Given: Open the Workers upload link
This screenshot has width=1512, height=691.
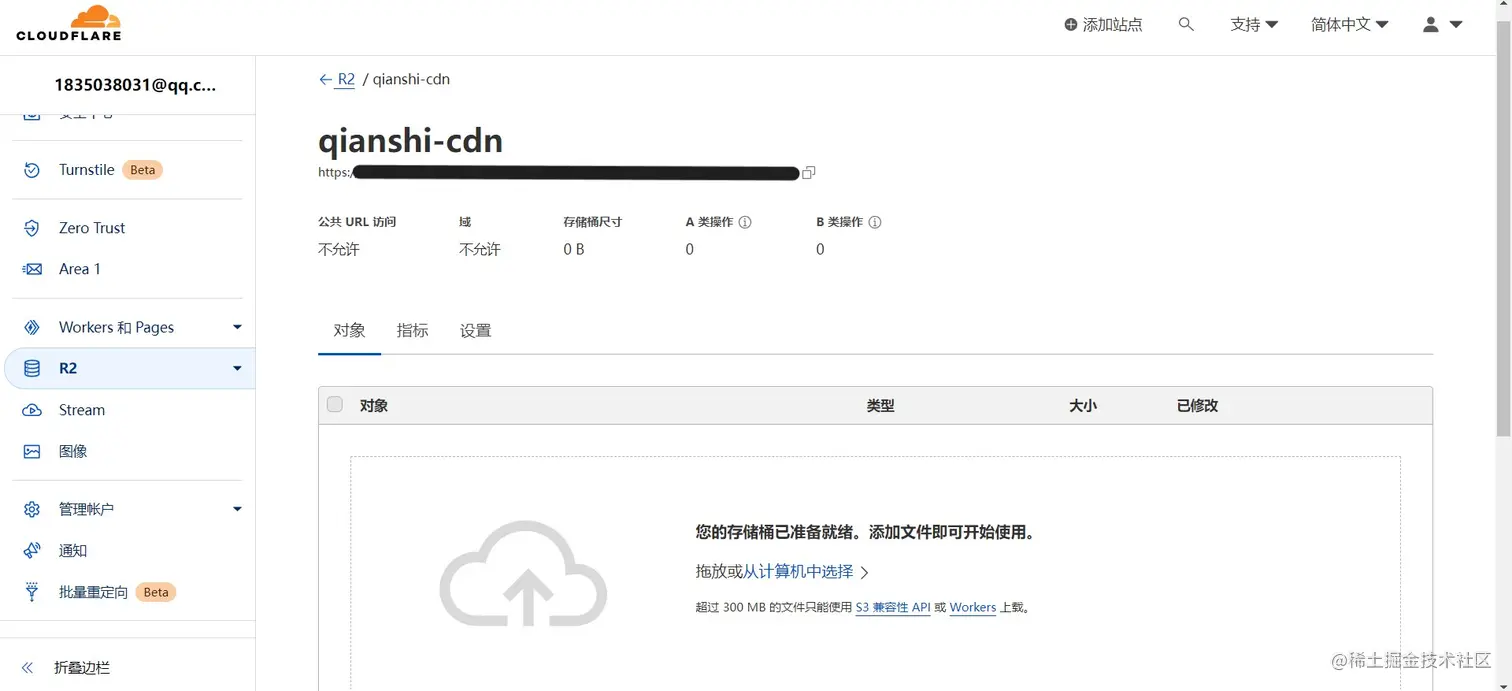Looking at the screenshot, I should point(973,607).
